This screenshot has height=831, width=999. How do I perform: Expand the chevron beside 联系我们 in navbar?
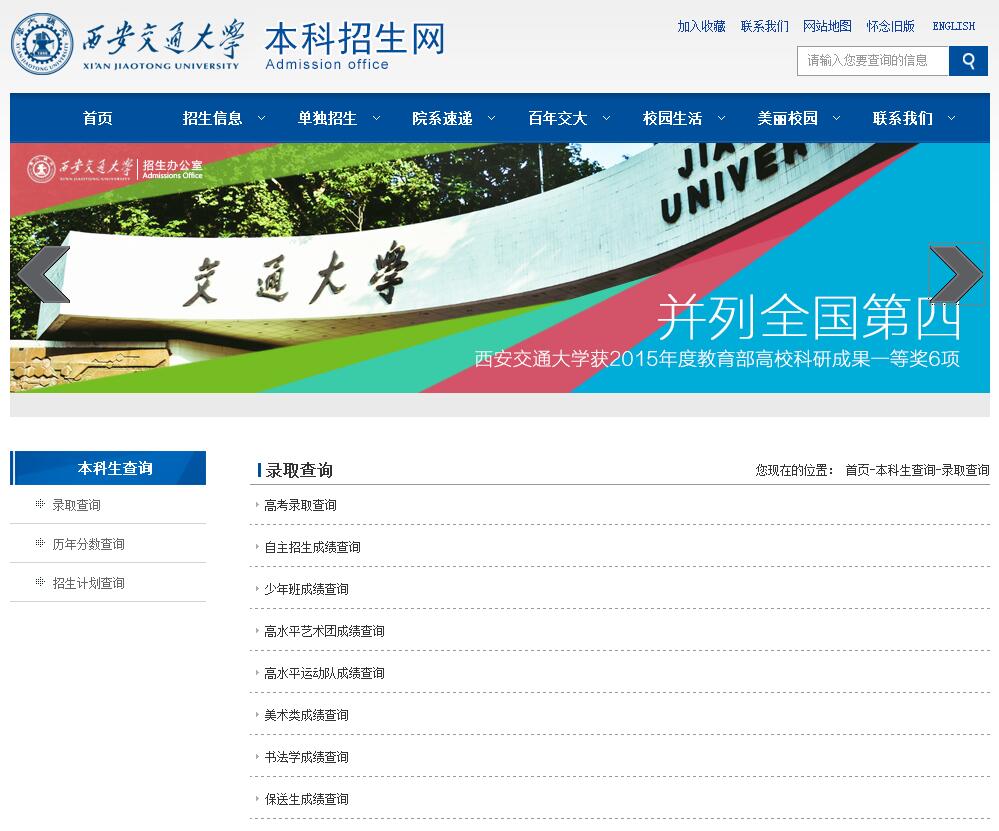[952, 118]
